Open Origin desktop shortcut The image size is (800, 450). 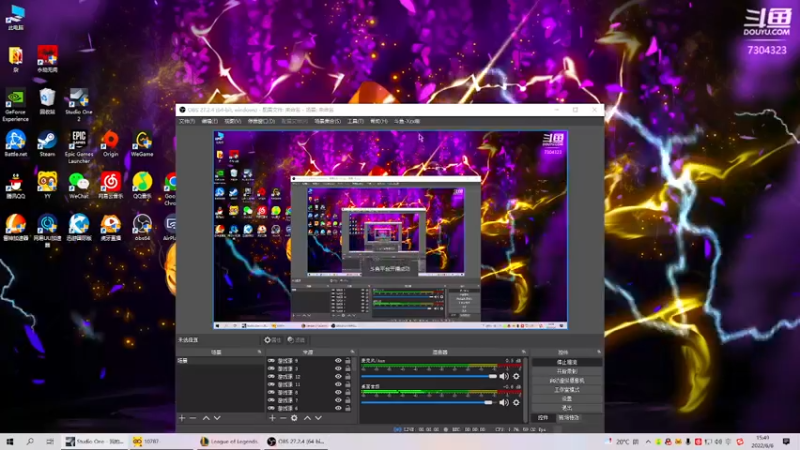tap(110, 144)
